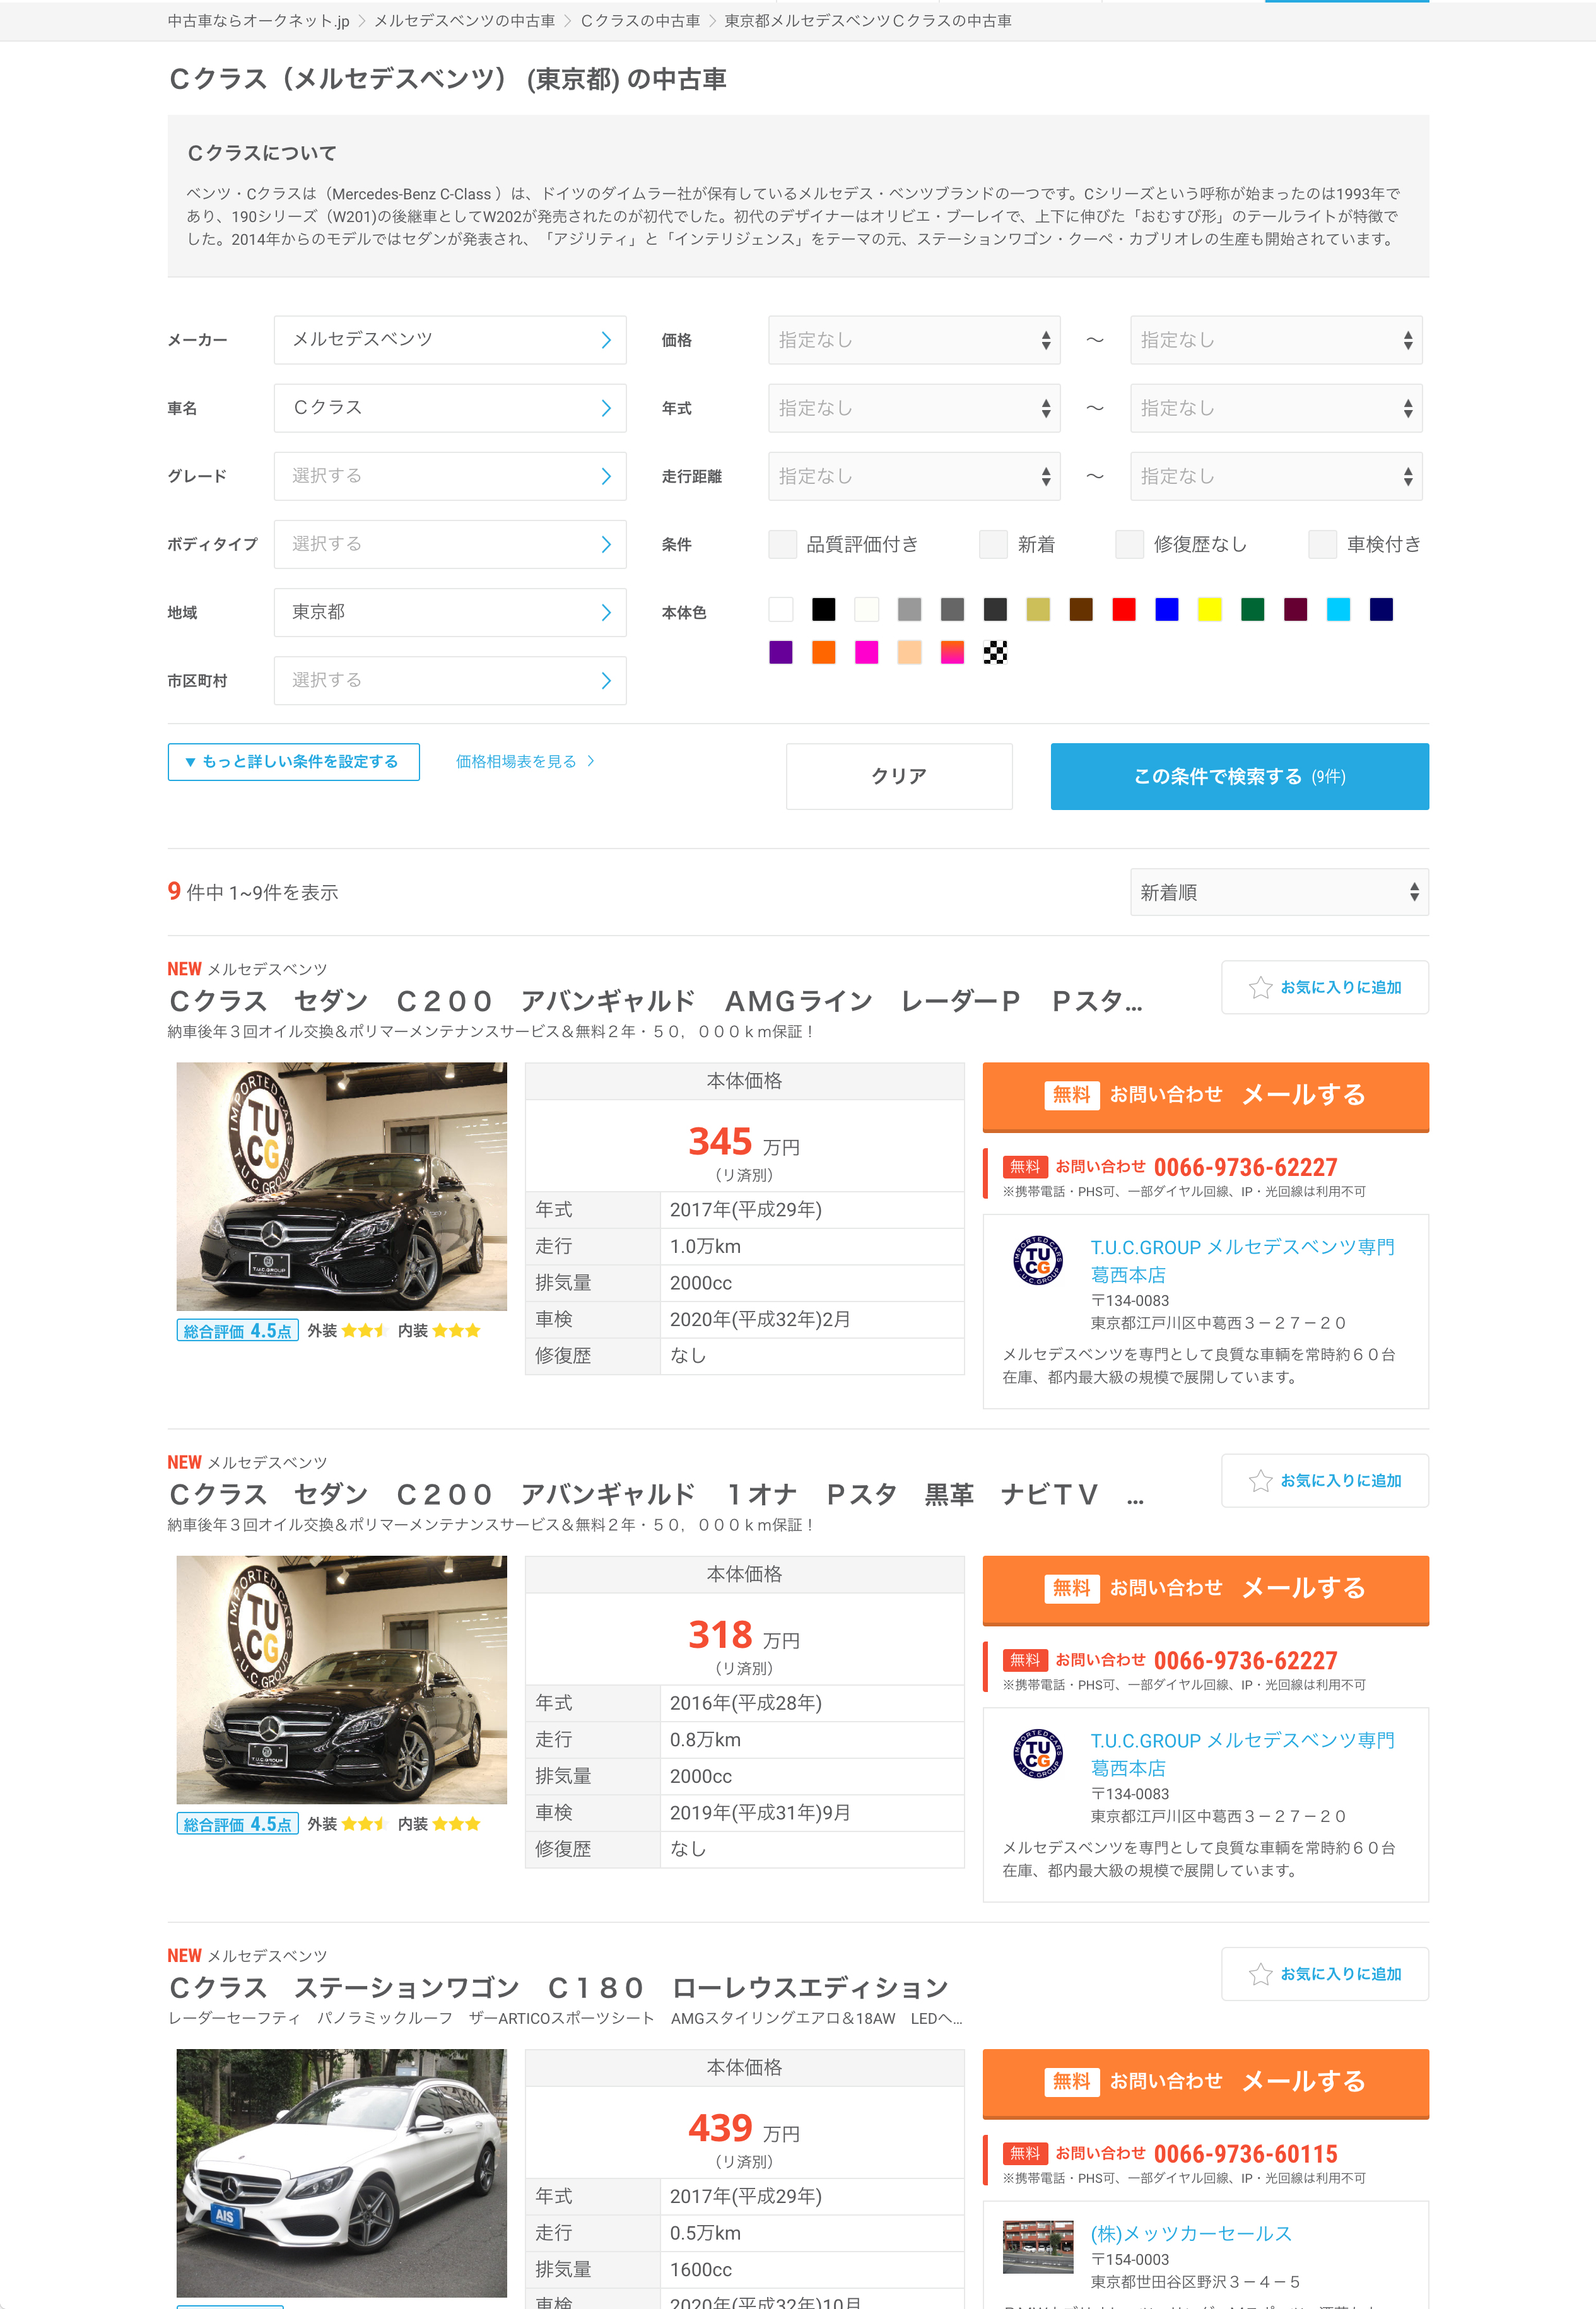Click the T.U.C. GROUP dealer logo in the 345万円 listing
The height and width of the screenshot is (2309, 1596).
1038,1260
